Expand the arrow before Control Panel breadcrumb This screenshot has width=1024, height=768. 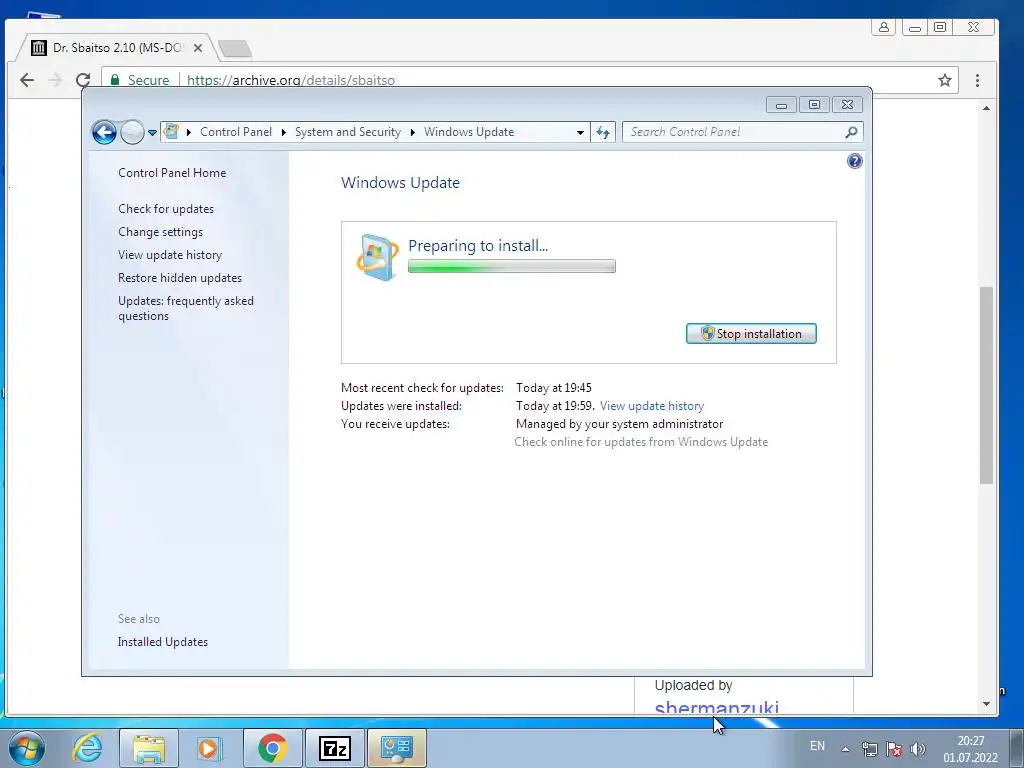coord(189,132)
